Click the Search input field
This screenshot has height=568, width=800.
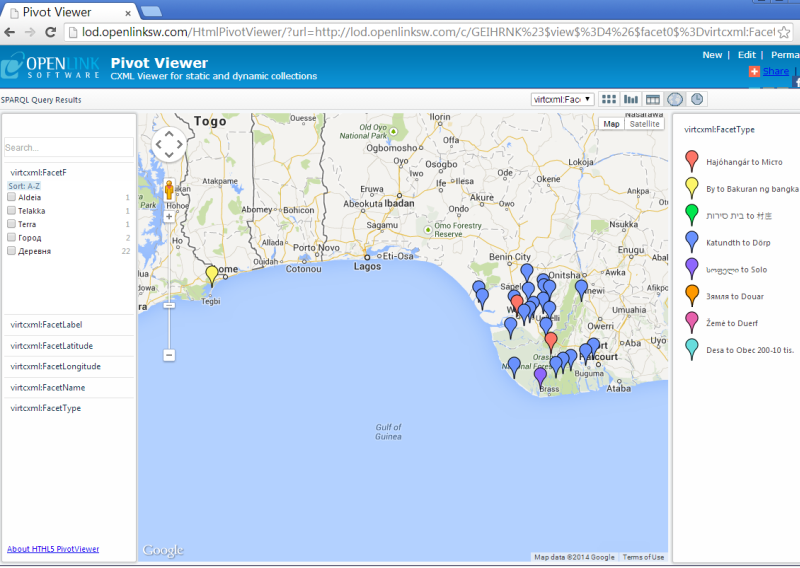point(68,147)
